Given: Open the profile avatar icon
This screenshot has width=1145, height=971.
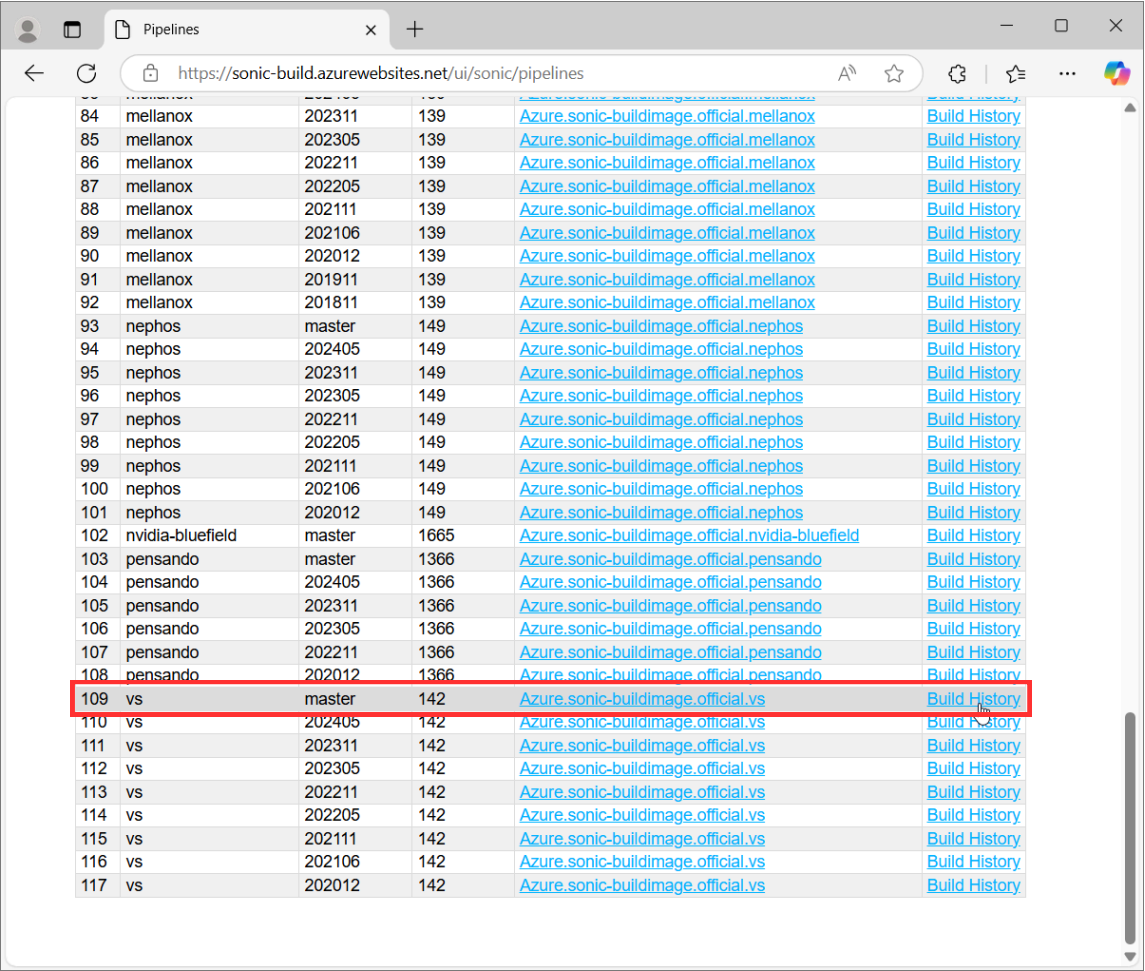Looking at the screenshot, I should (x=28, y=29).
